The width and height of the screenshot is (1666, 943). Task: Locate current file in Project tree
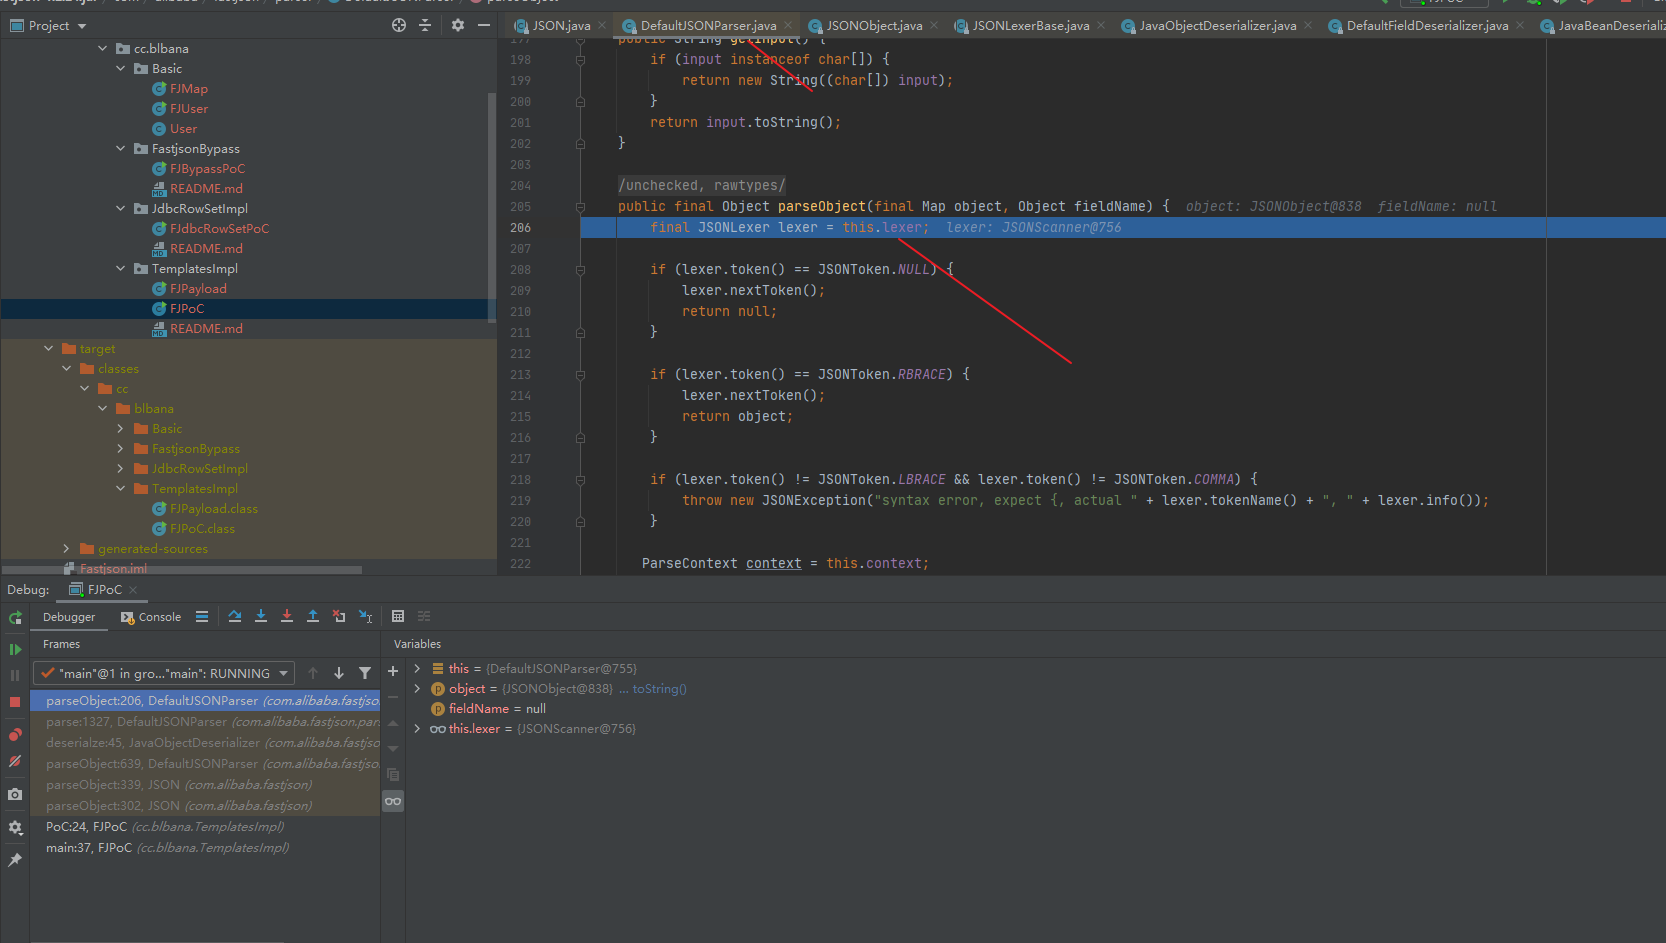pos(399,25)
